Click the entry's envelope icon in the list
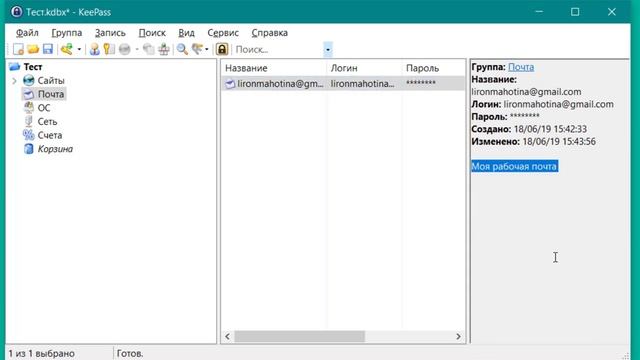 pos(230,84)
